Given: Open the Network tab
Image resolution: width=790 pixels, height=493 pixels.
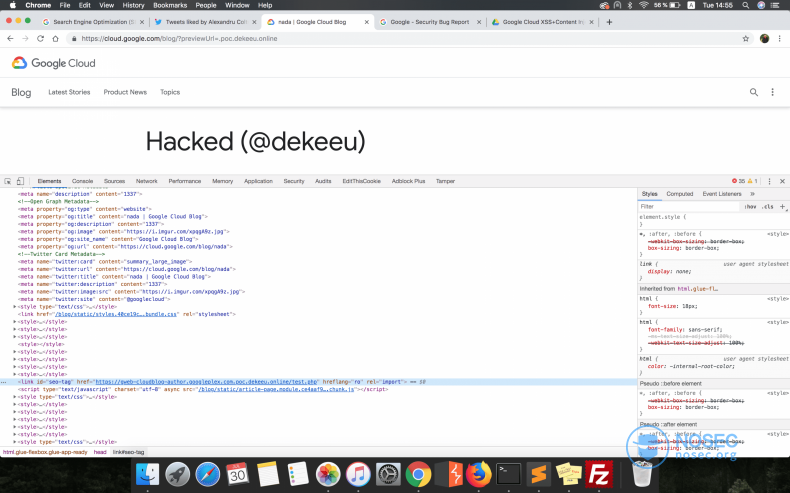Looking at the screenshot, I should 147,181.
